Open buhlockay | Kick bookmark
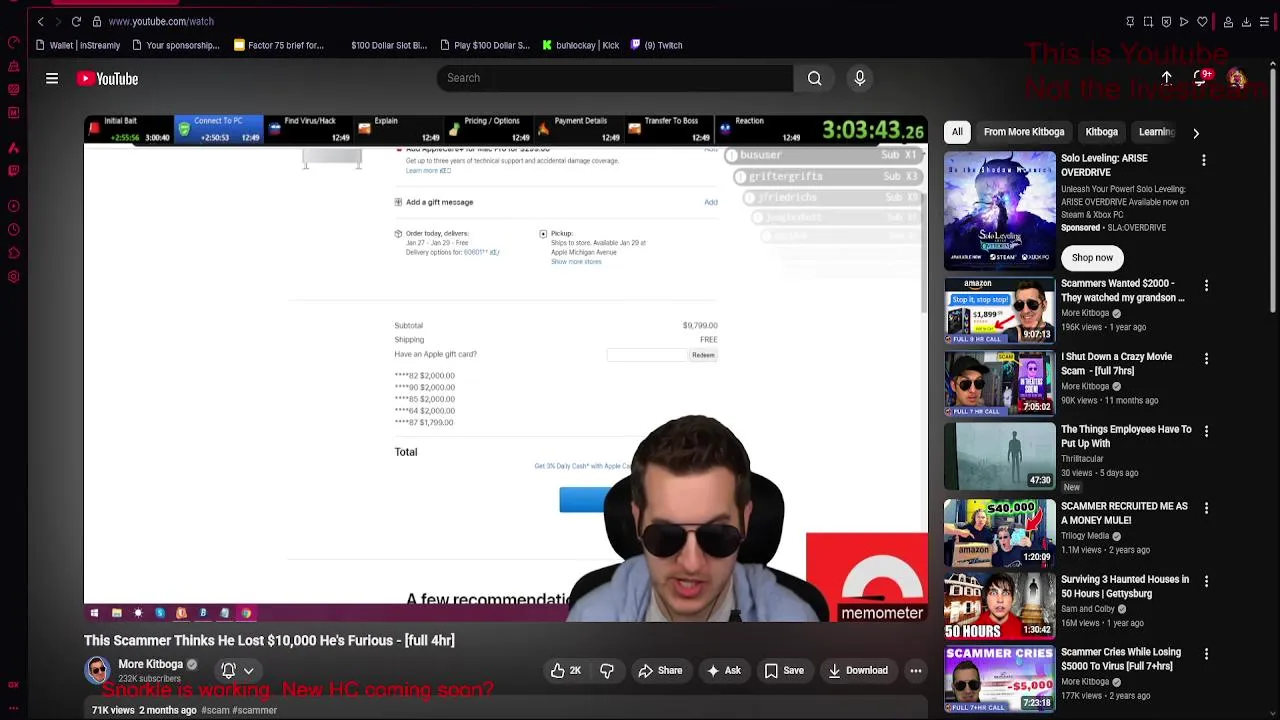This screenshot has width=1280, height=720. click(x=581, y=45)
